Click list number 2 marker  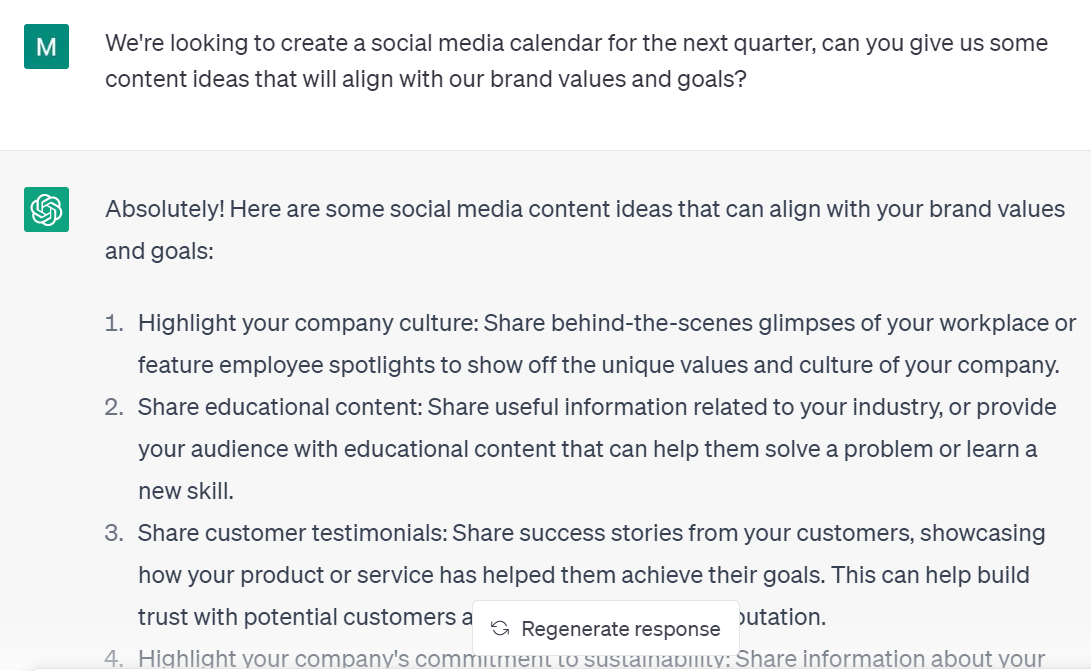coord(115,407)
